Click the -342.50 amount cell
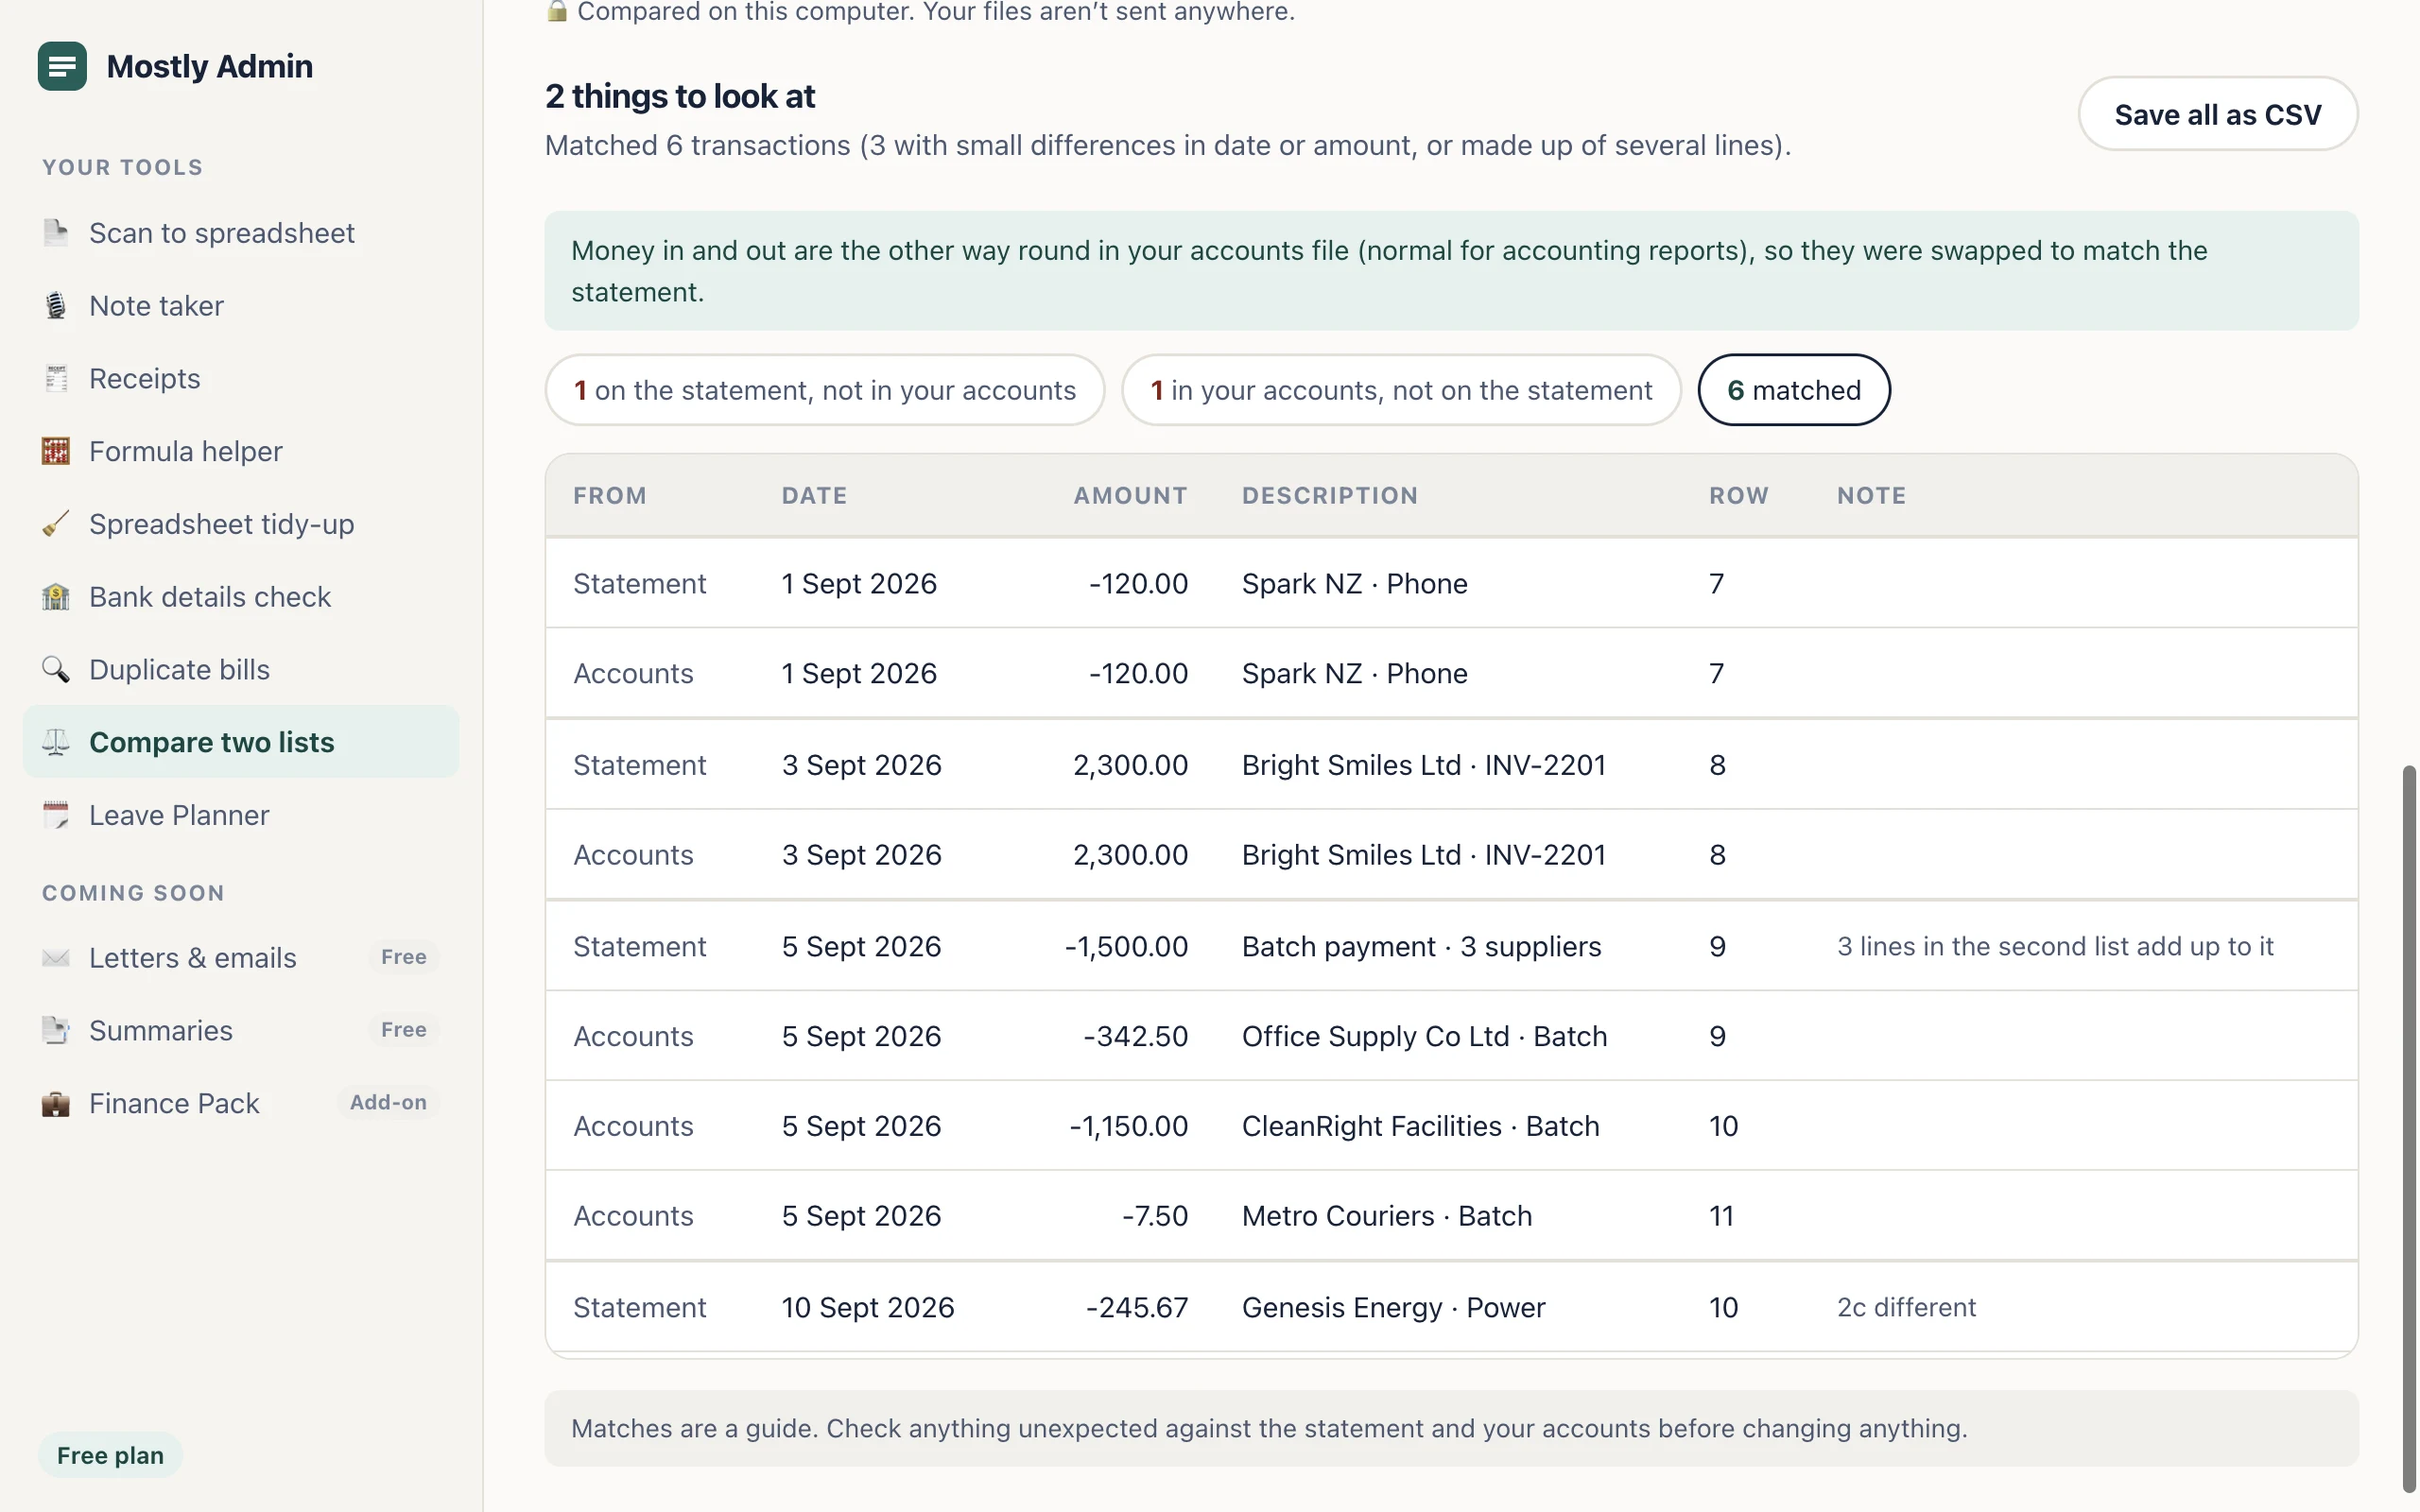This screenshot has width=2420, height=1512. [x=1135, y=1037]
